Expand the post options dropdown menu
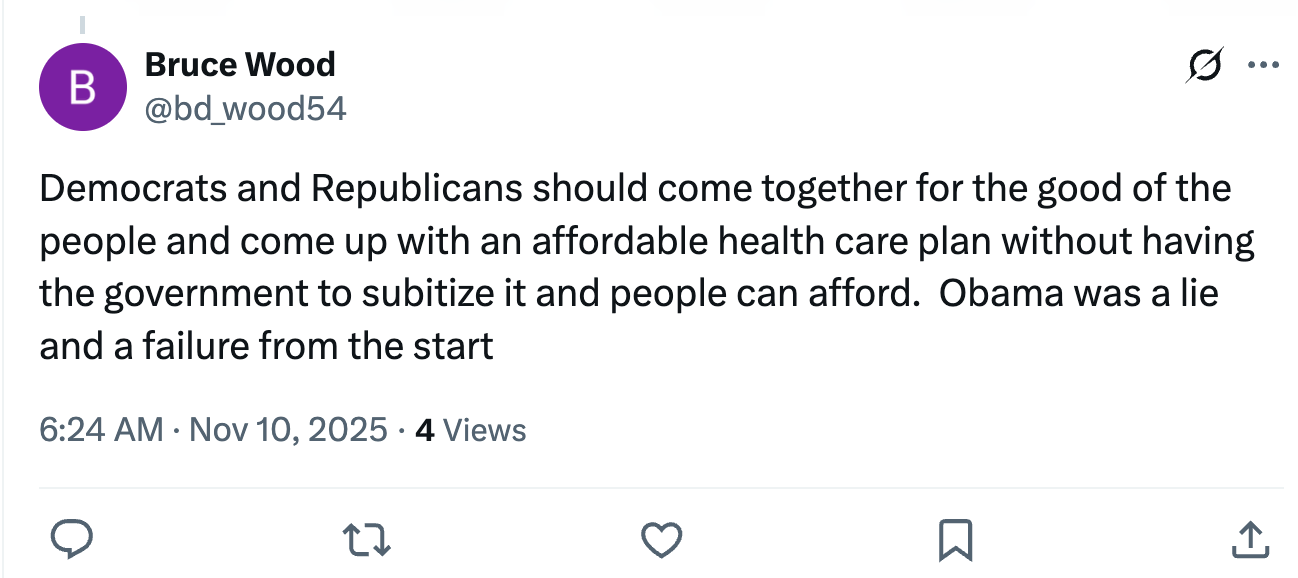The image size is (1298, 578). (1265, 63)
